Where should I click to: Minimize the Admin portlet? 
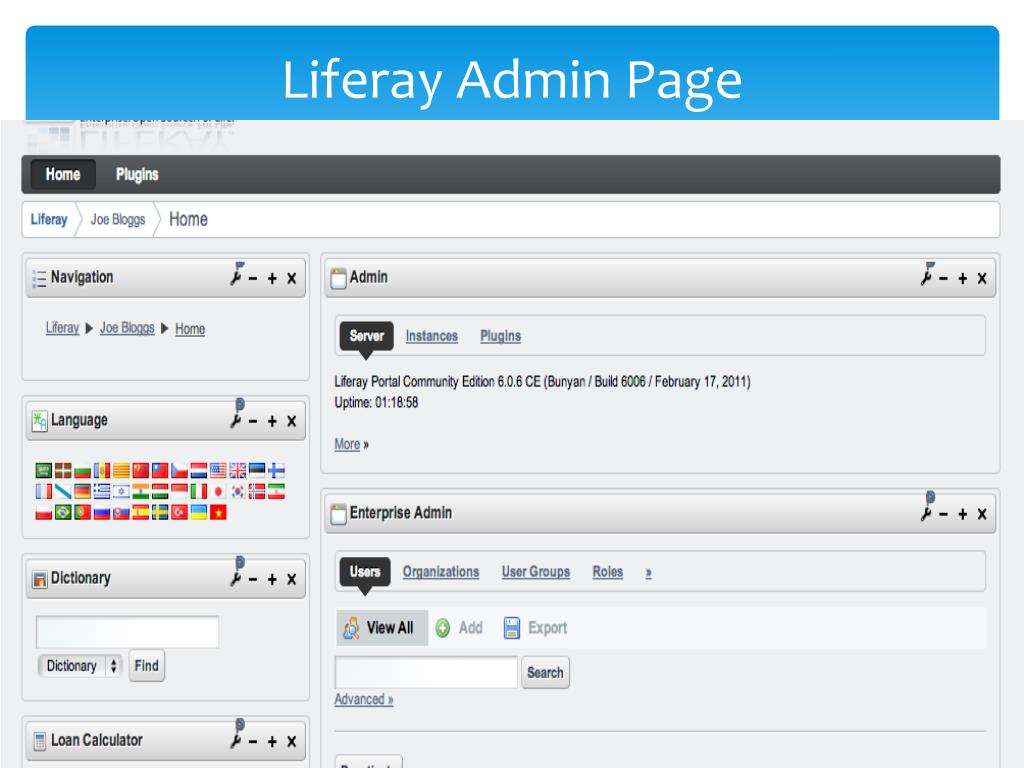pos(944,279)
